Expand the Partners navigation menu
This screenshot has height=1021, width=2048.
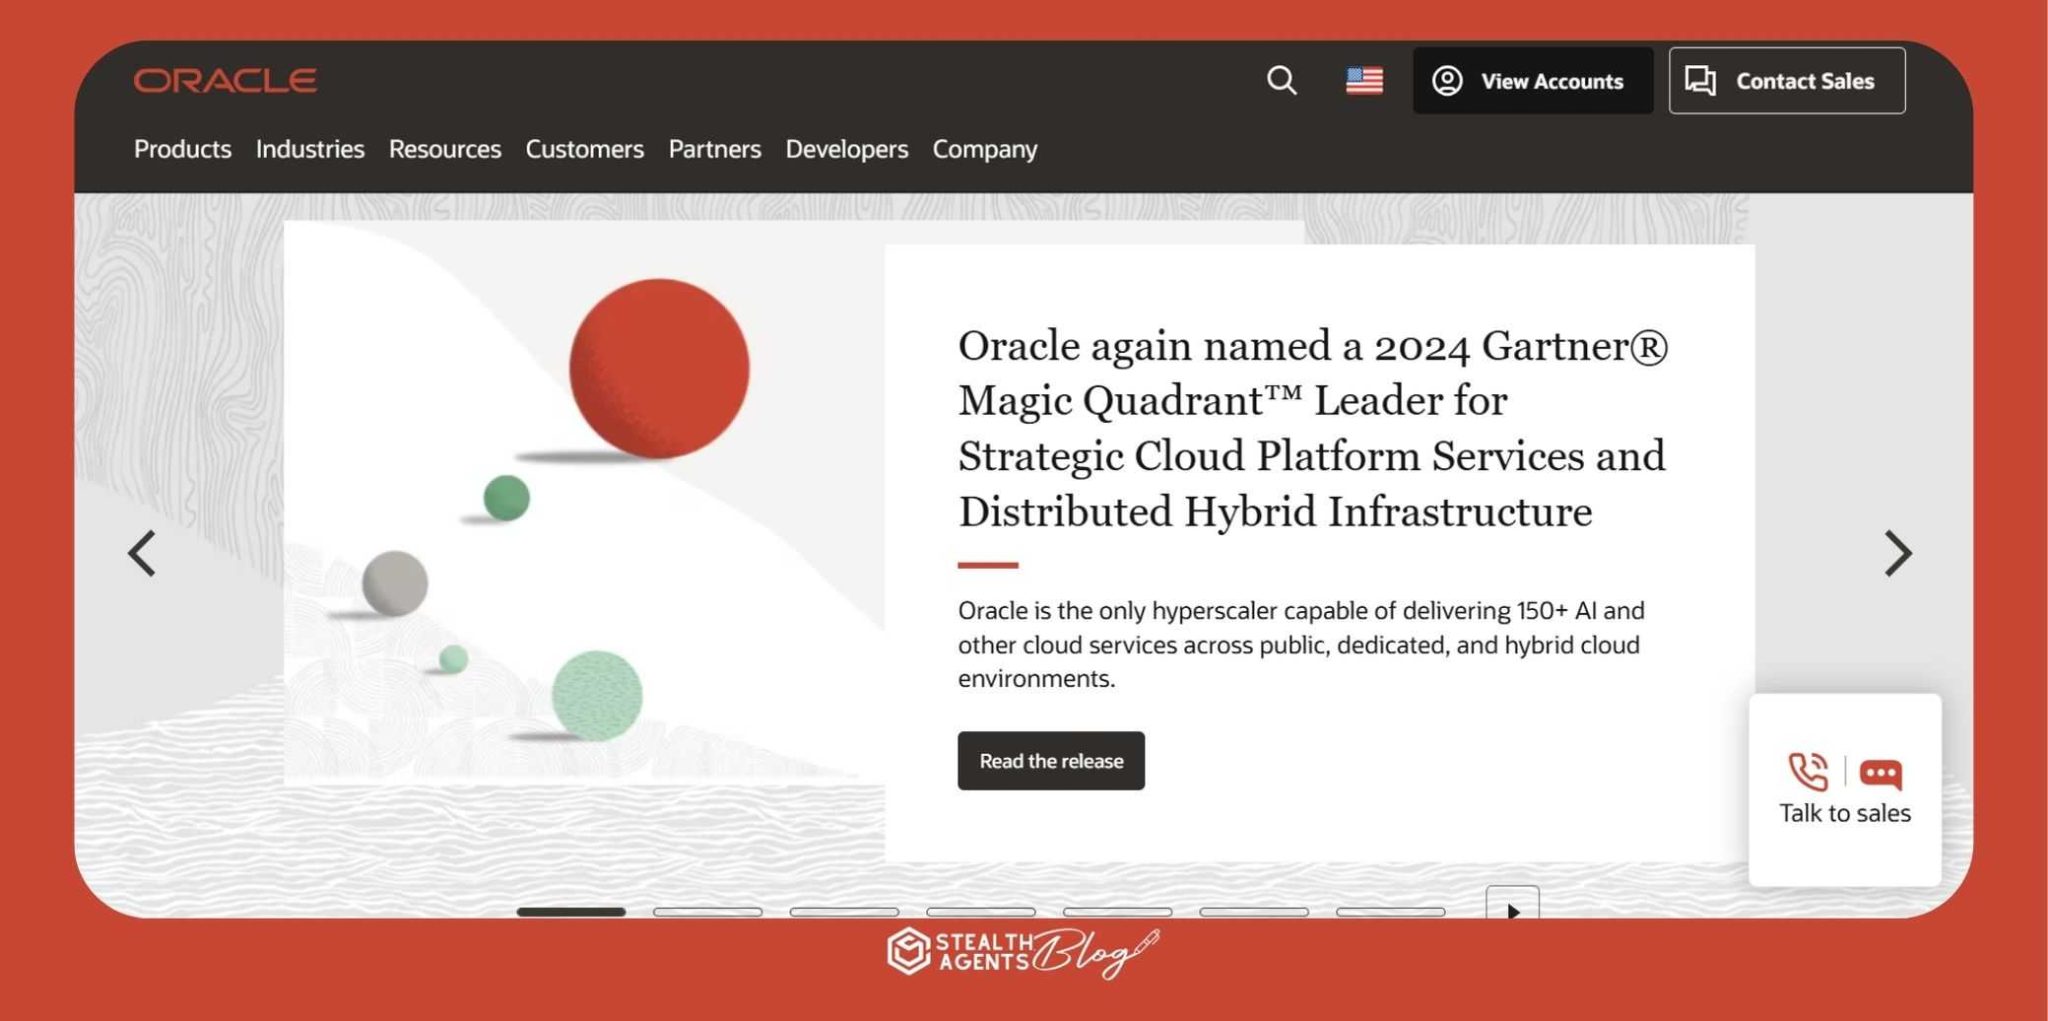point(714,149)
